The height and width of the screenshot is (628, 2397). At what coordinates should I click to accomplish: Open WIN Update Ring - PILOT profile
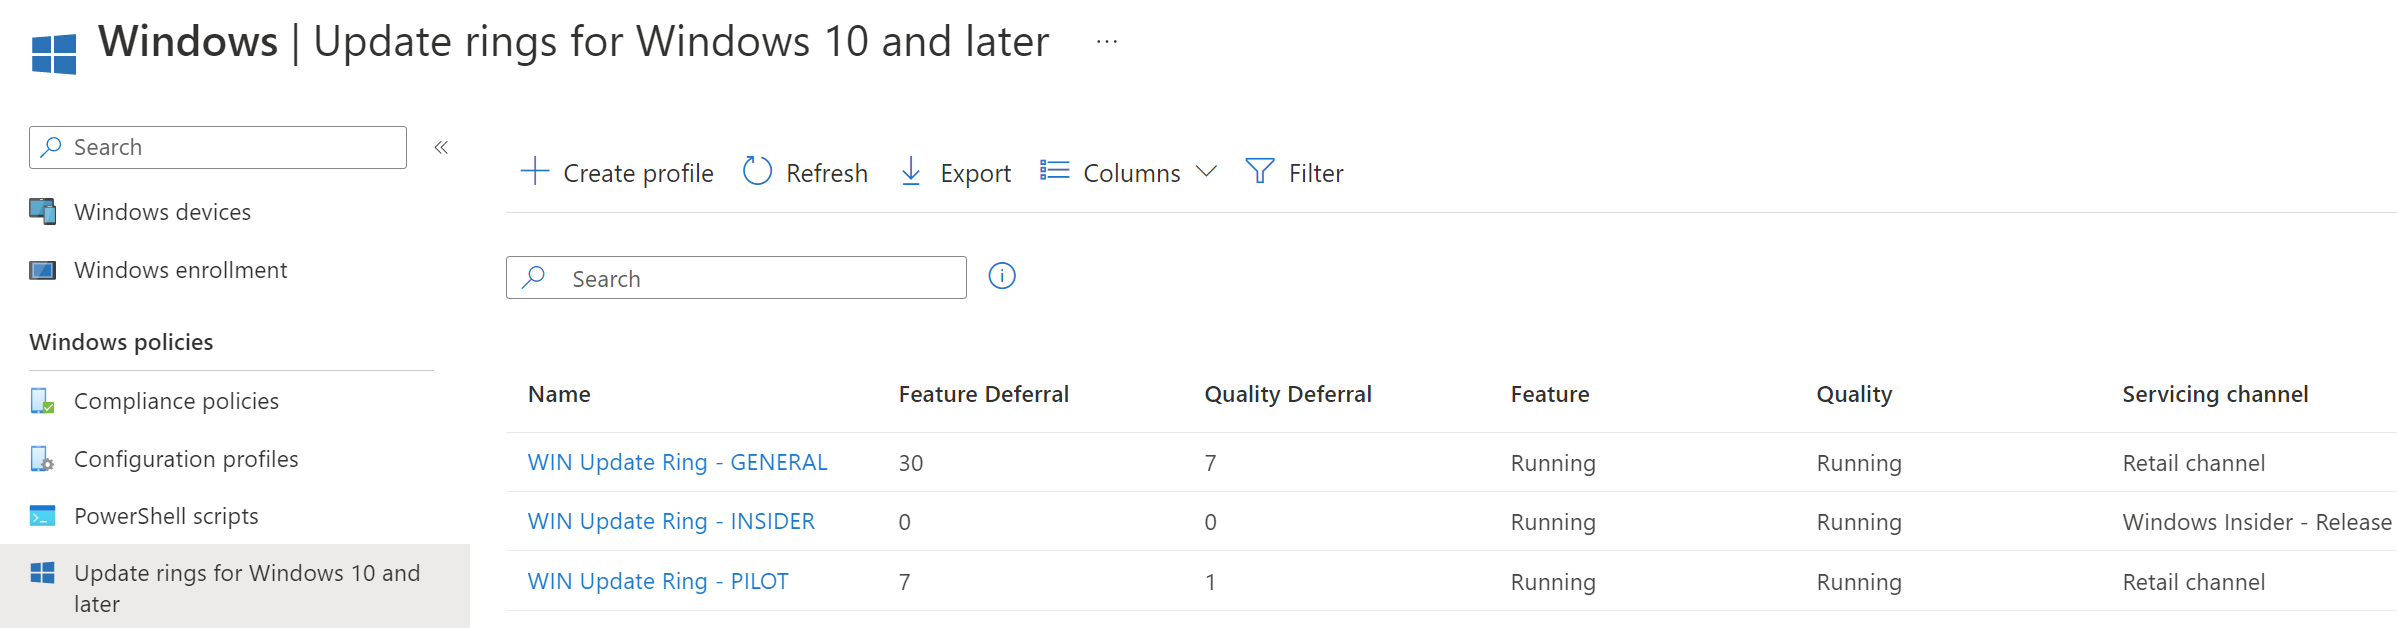pos(658,581)
